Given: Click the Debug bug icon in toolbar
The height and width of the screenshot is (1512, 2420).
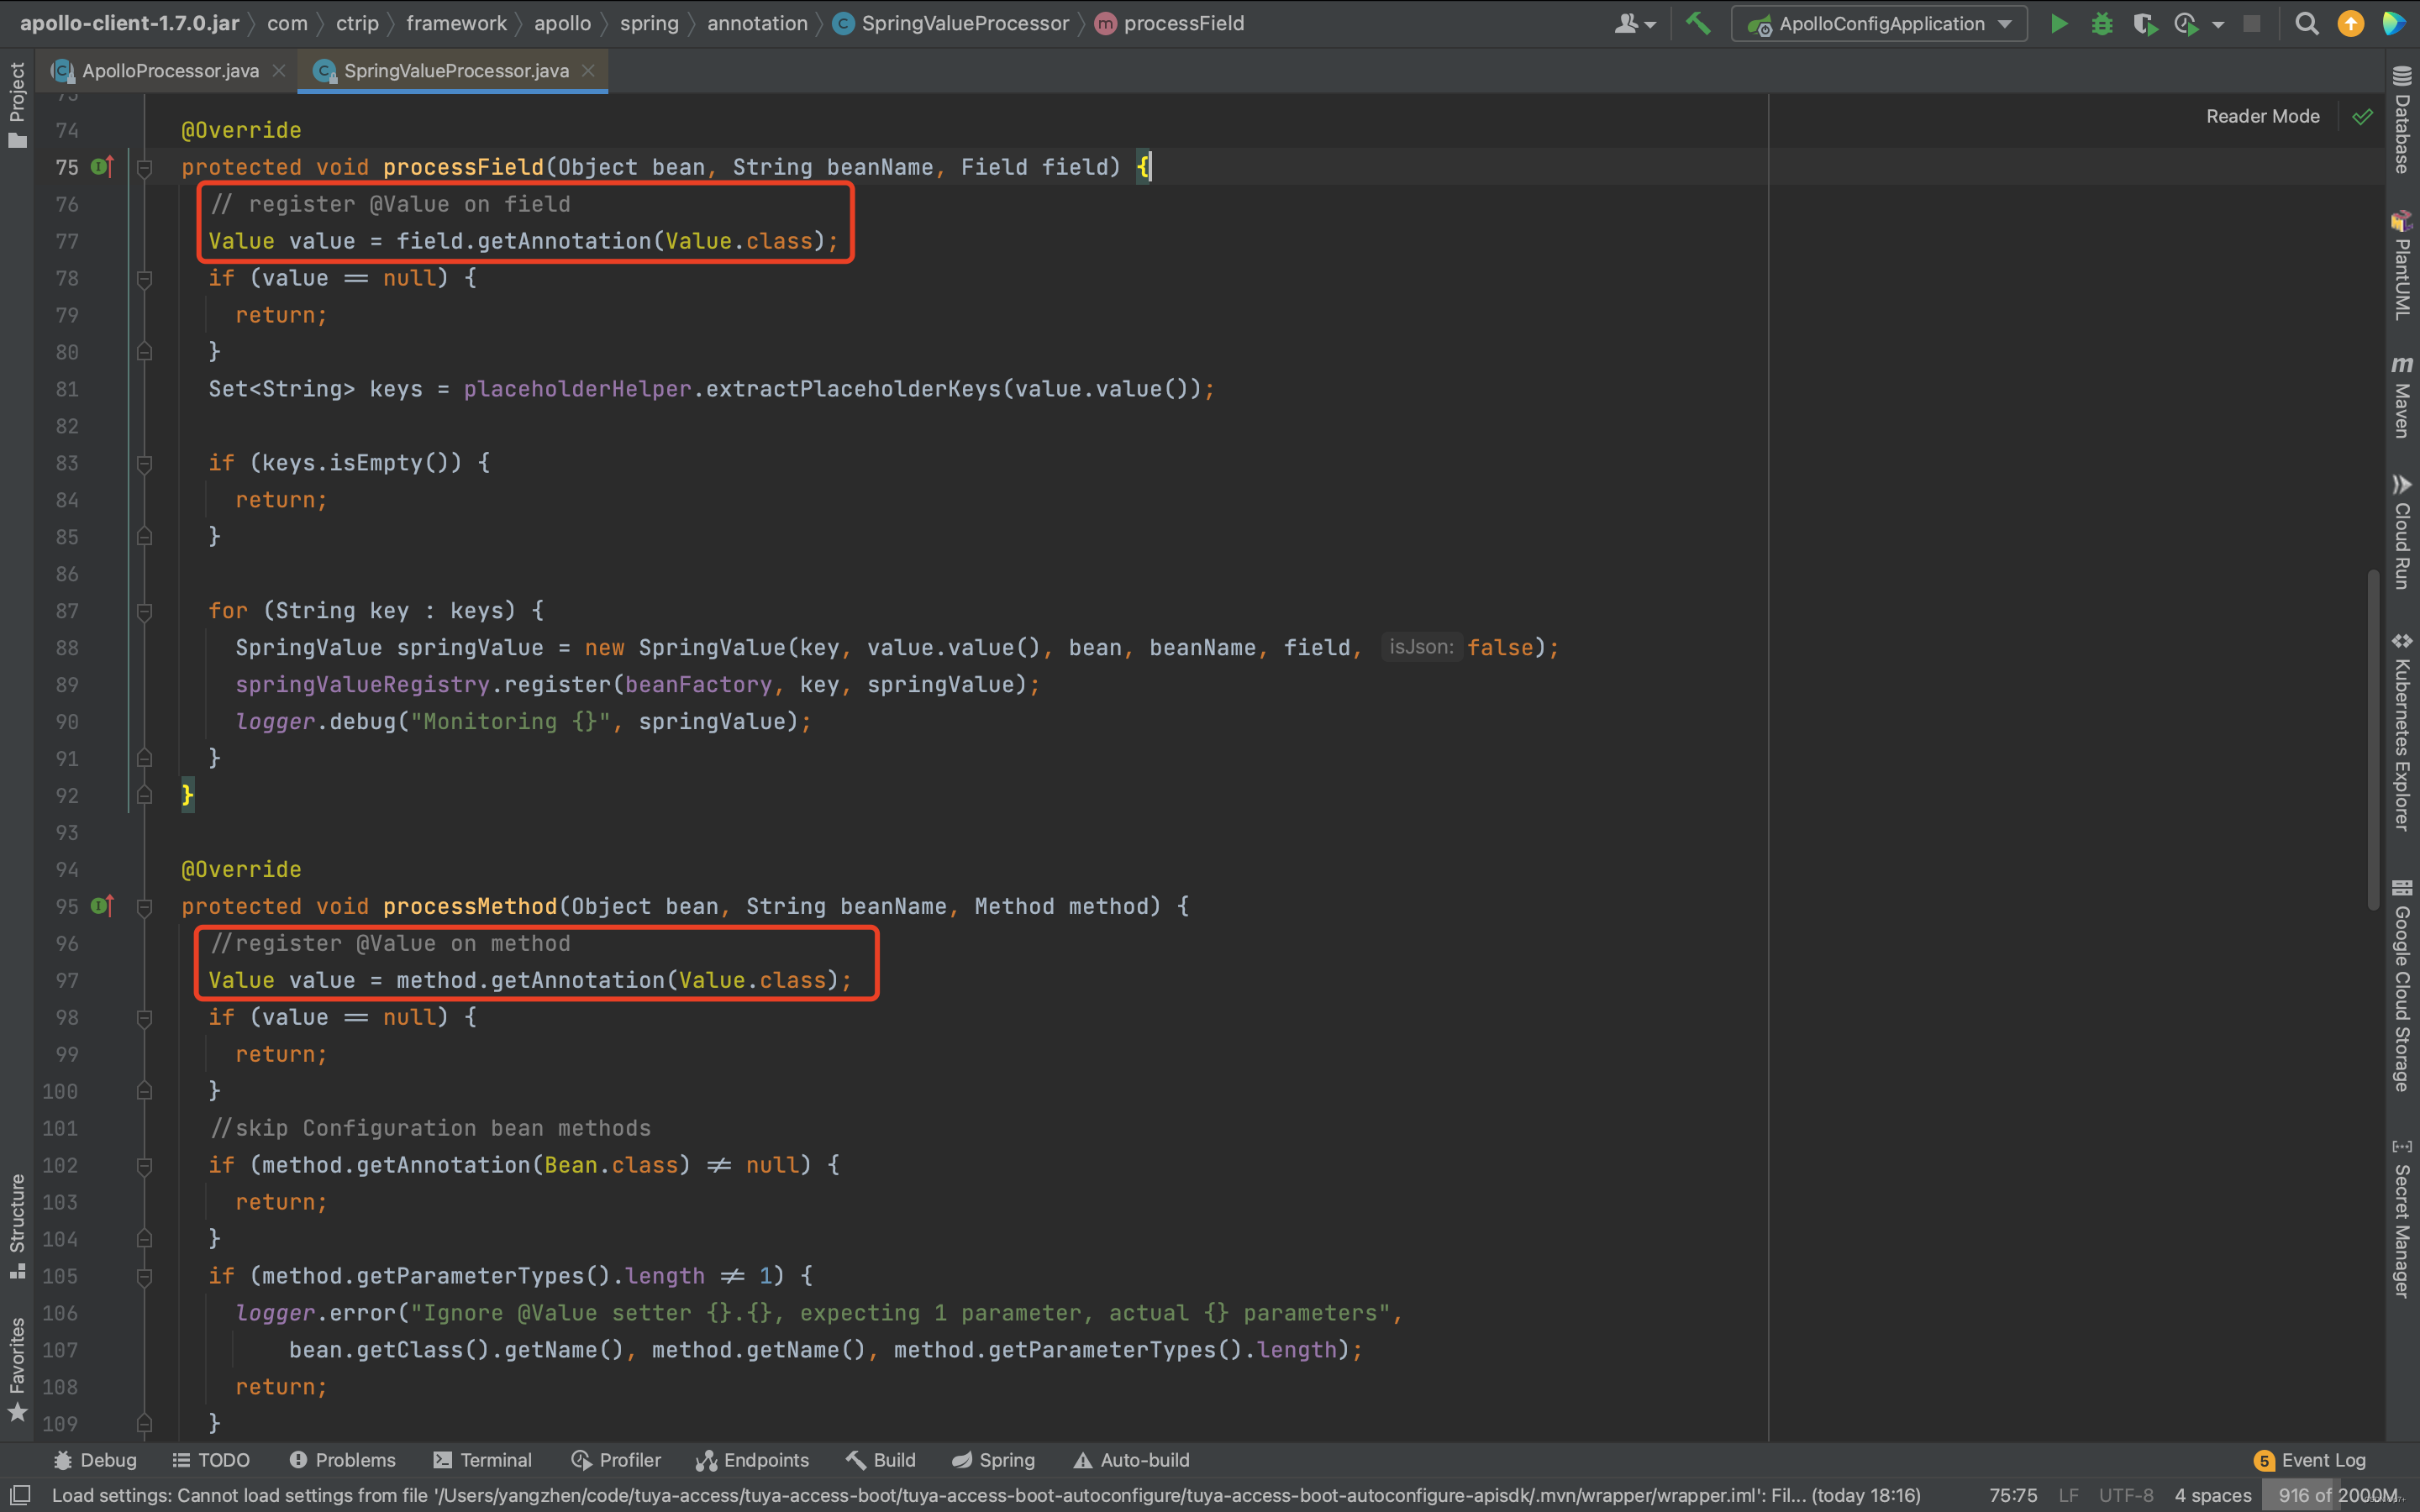Looking at the screenshot, I should pos(2102,24).
